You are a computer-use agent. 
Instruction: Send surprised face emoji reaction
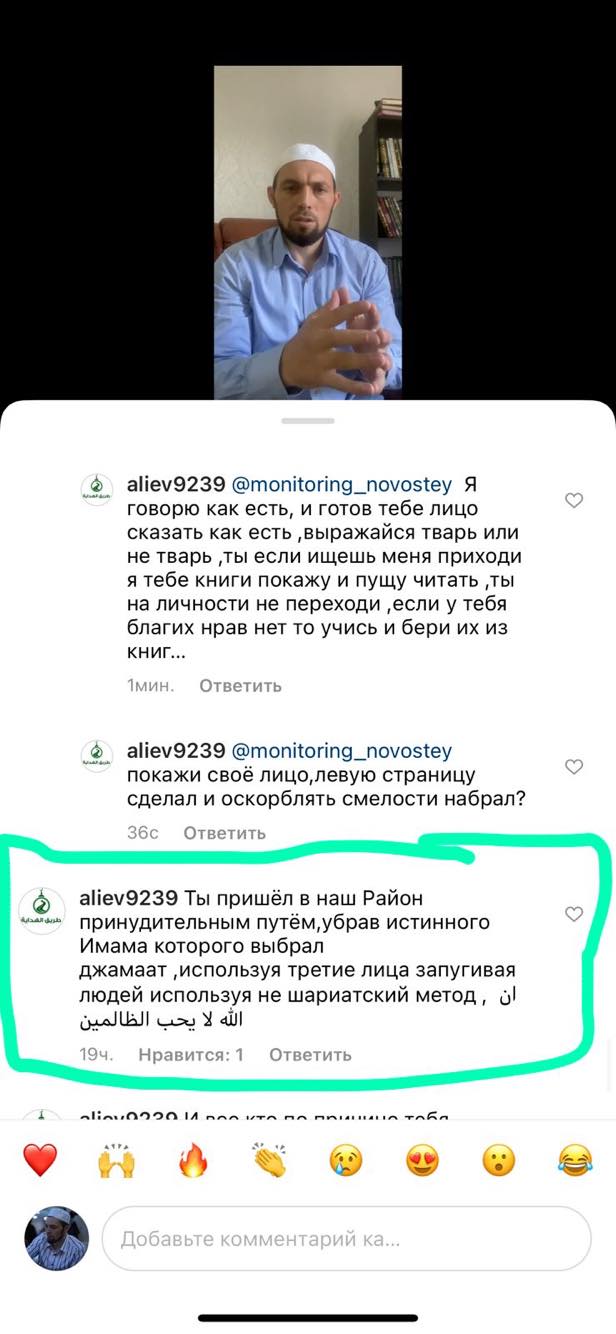(x=498, y=1160)
